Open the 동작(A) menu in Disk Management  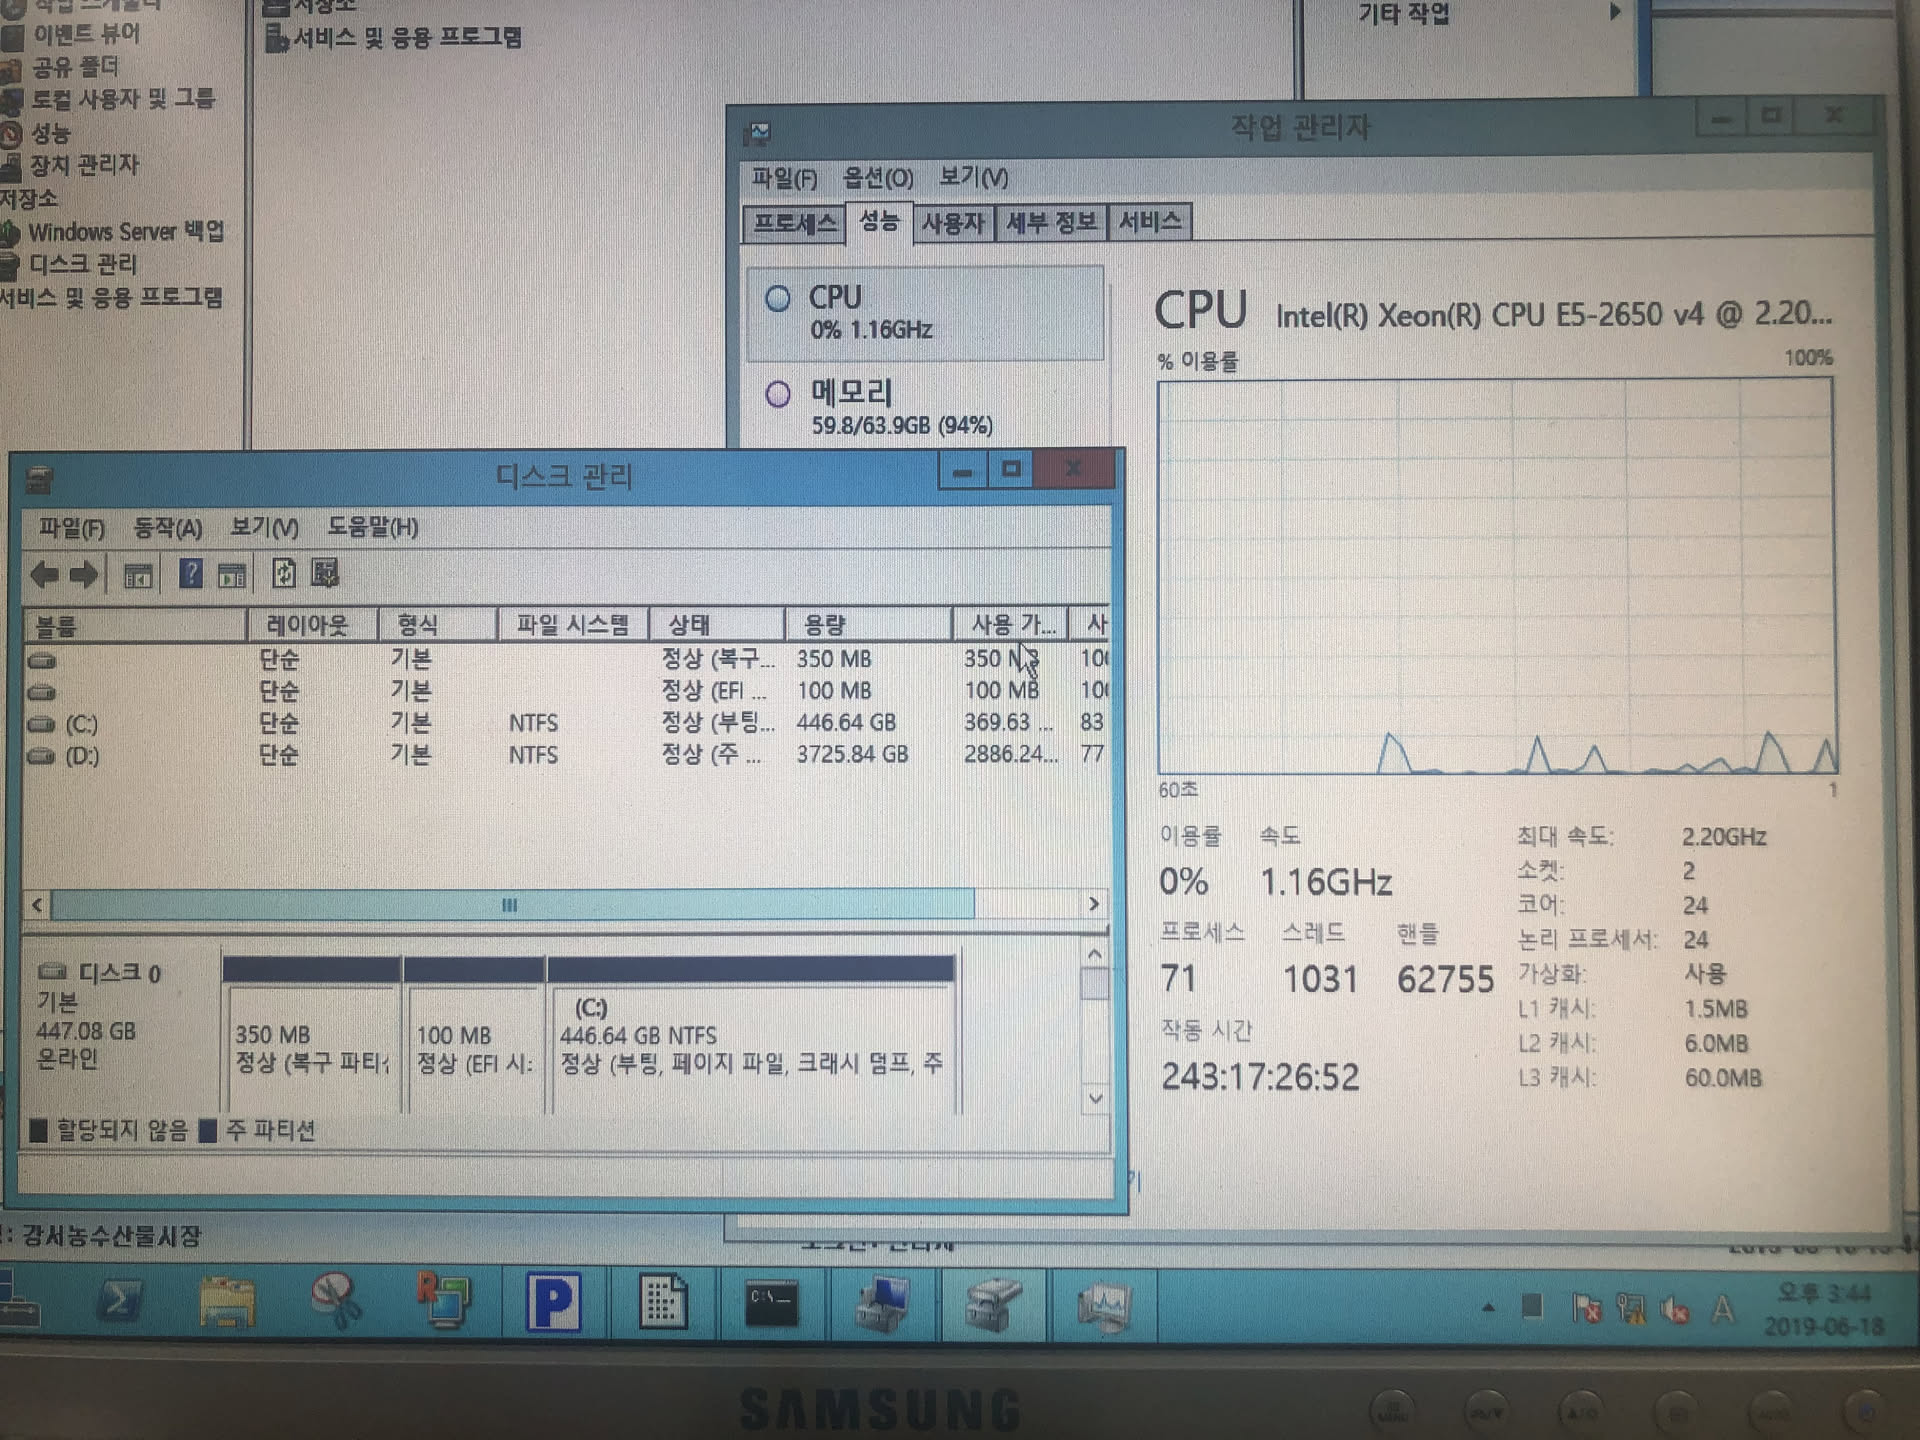167,528
